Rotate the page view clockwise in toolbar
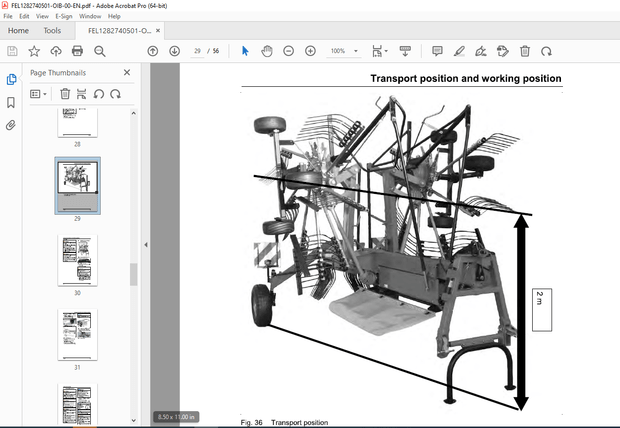 [546, 51]
